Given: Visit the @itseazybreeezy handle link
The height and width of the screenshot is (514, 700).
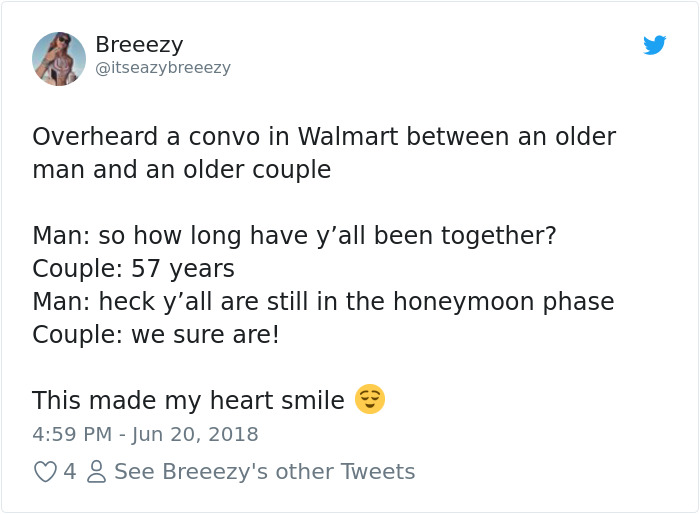Looking at the screenshot, I should point(163,67).
